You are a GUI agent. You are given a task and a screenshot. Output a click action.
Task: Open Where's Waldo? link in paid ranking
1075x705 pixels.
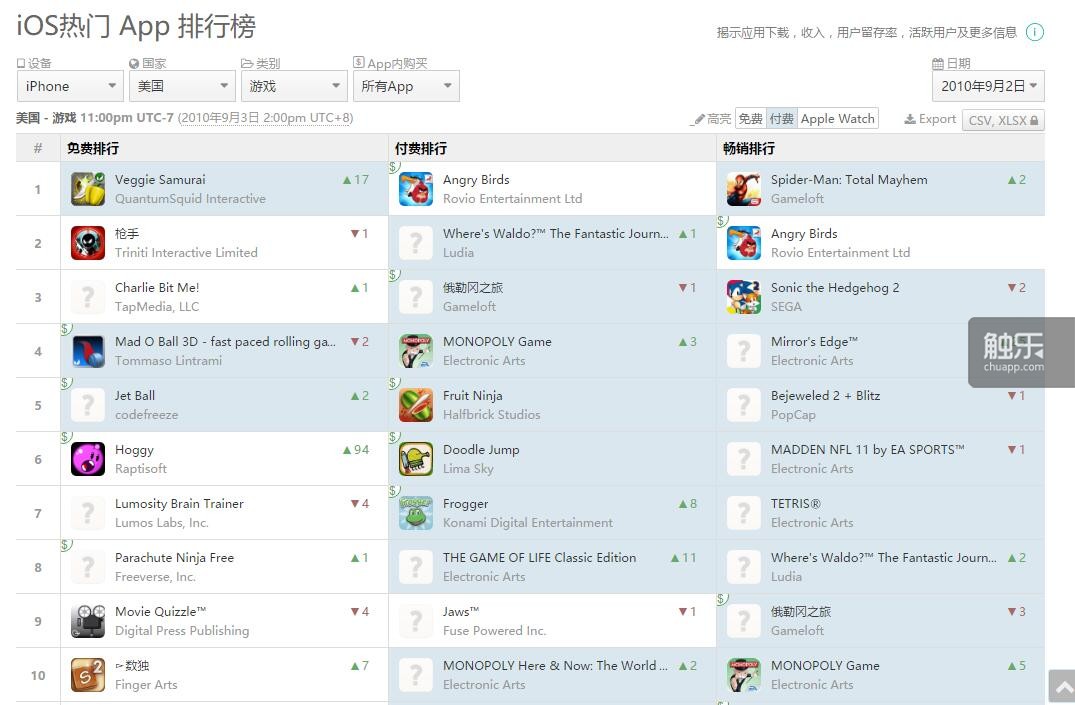556,234
